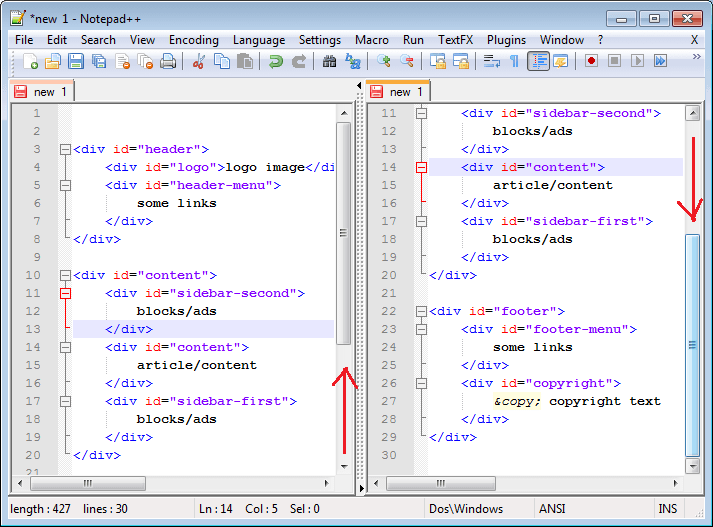Viewport: 713px width, 527px height.
Task: Collapse the footer div fold on line 22
Action: click(x=421, y=311)
